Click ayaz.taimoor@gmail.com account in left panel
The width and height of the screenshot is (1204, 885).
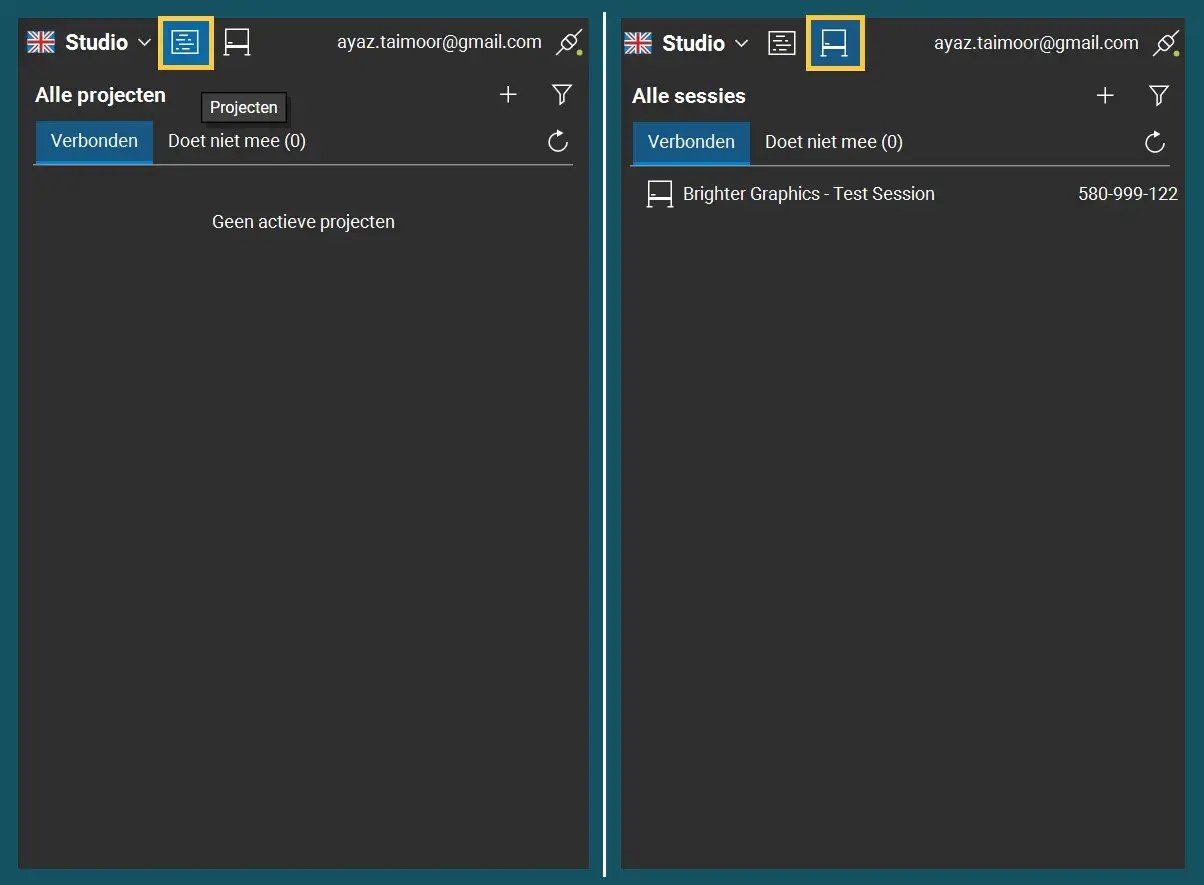pyautogui.click(x=439, y=42)
